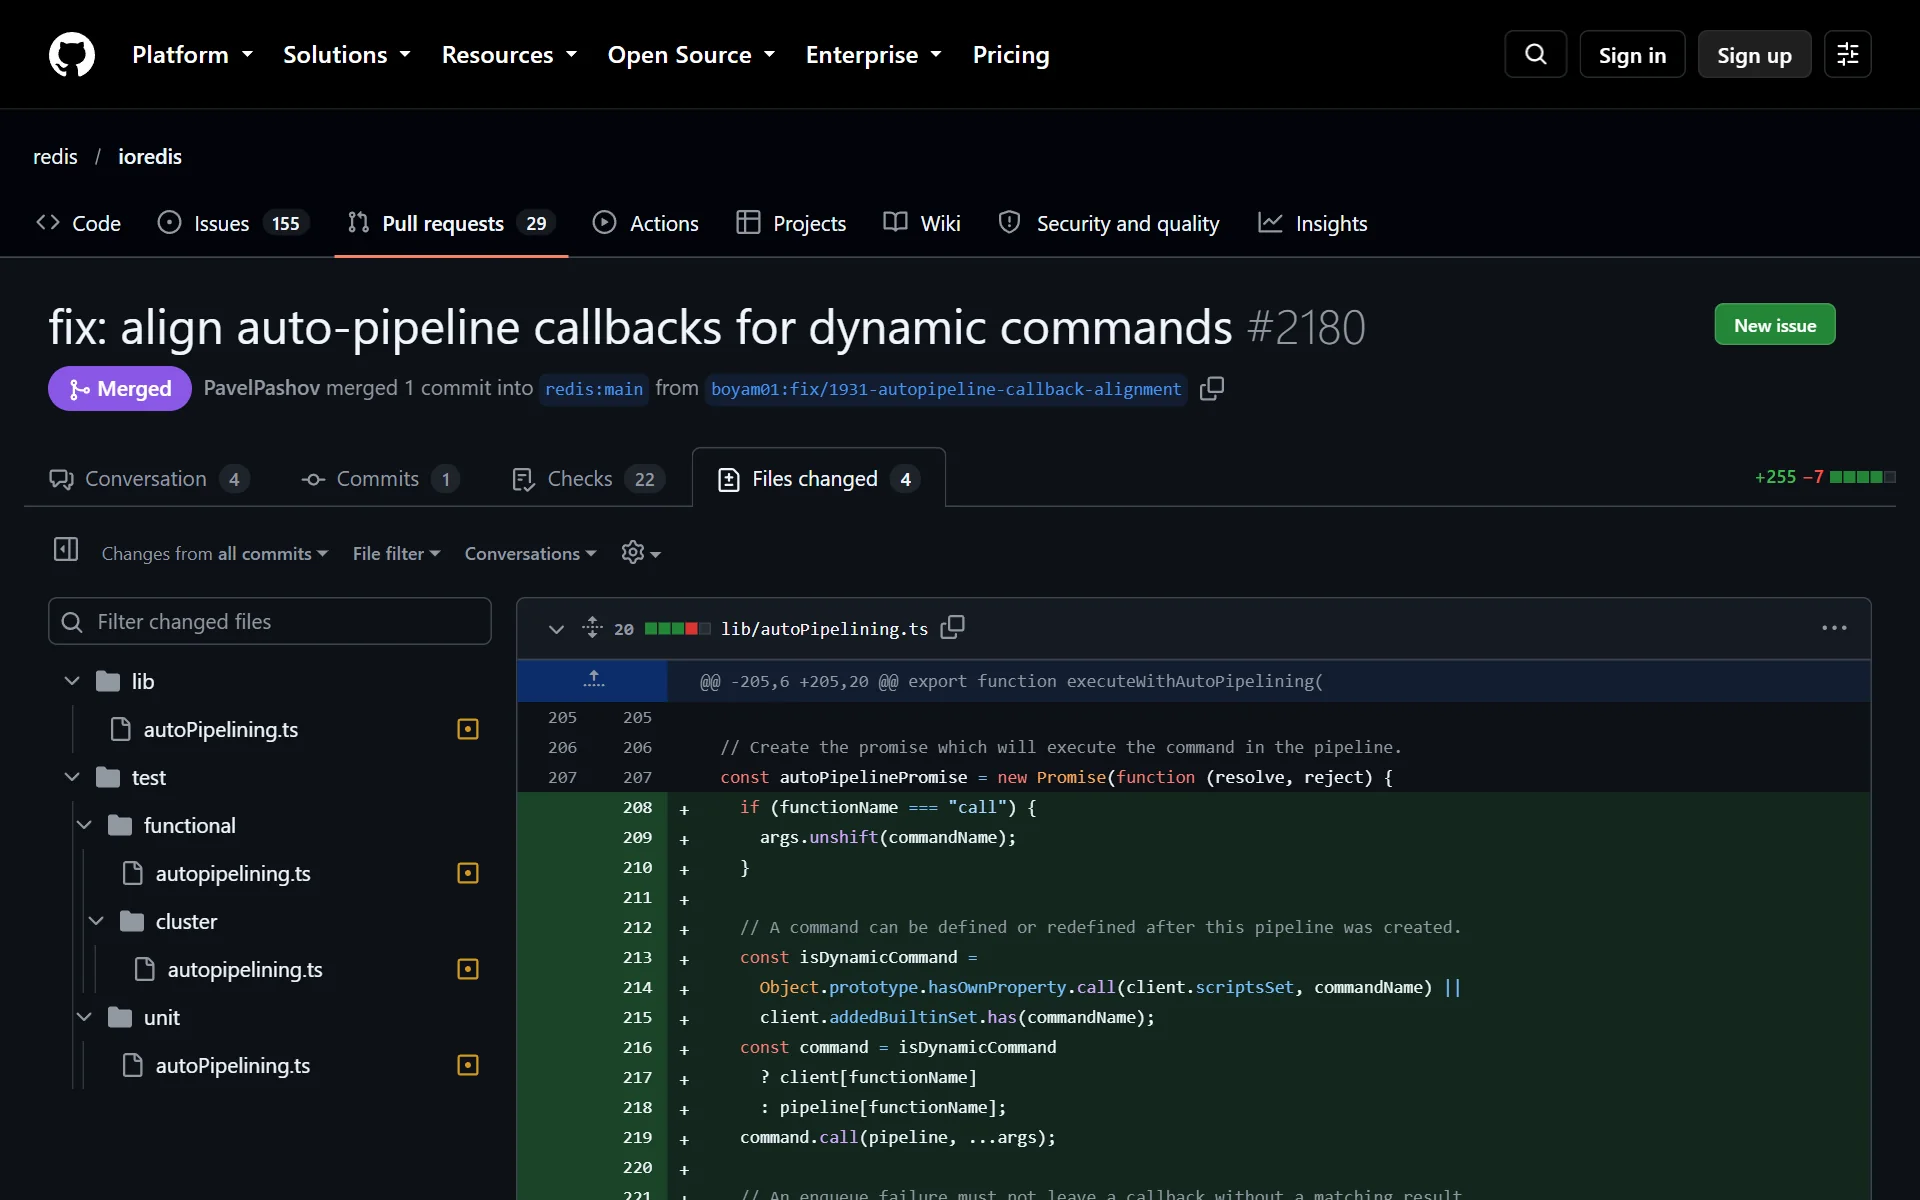The height and width of the screenshot is (1200, 1920).
Task: Open the three-dot file options menu
Action: [x=1834, y=628]
